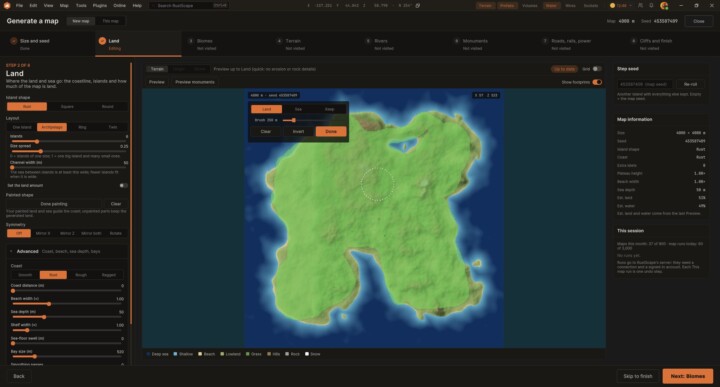Adjust the Sea depth slider
This screenshot has width=720, height=387.
point(67,317)
